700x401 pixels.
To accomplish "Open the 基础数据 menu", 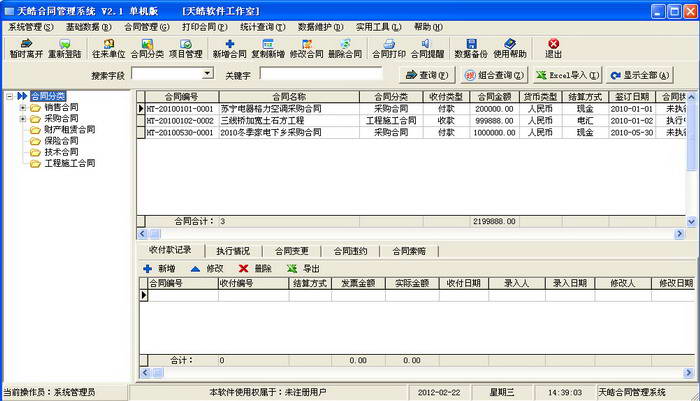I will (x=88, y=27).
